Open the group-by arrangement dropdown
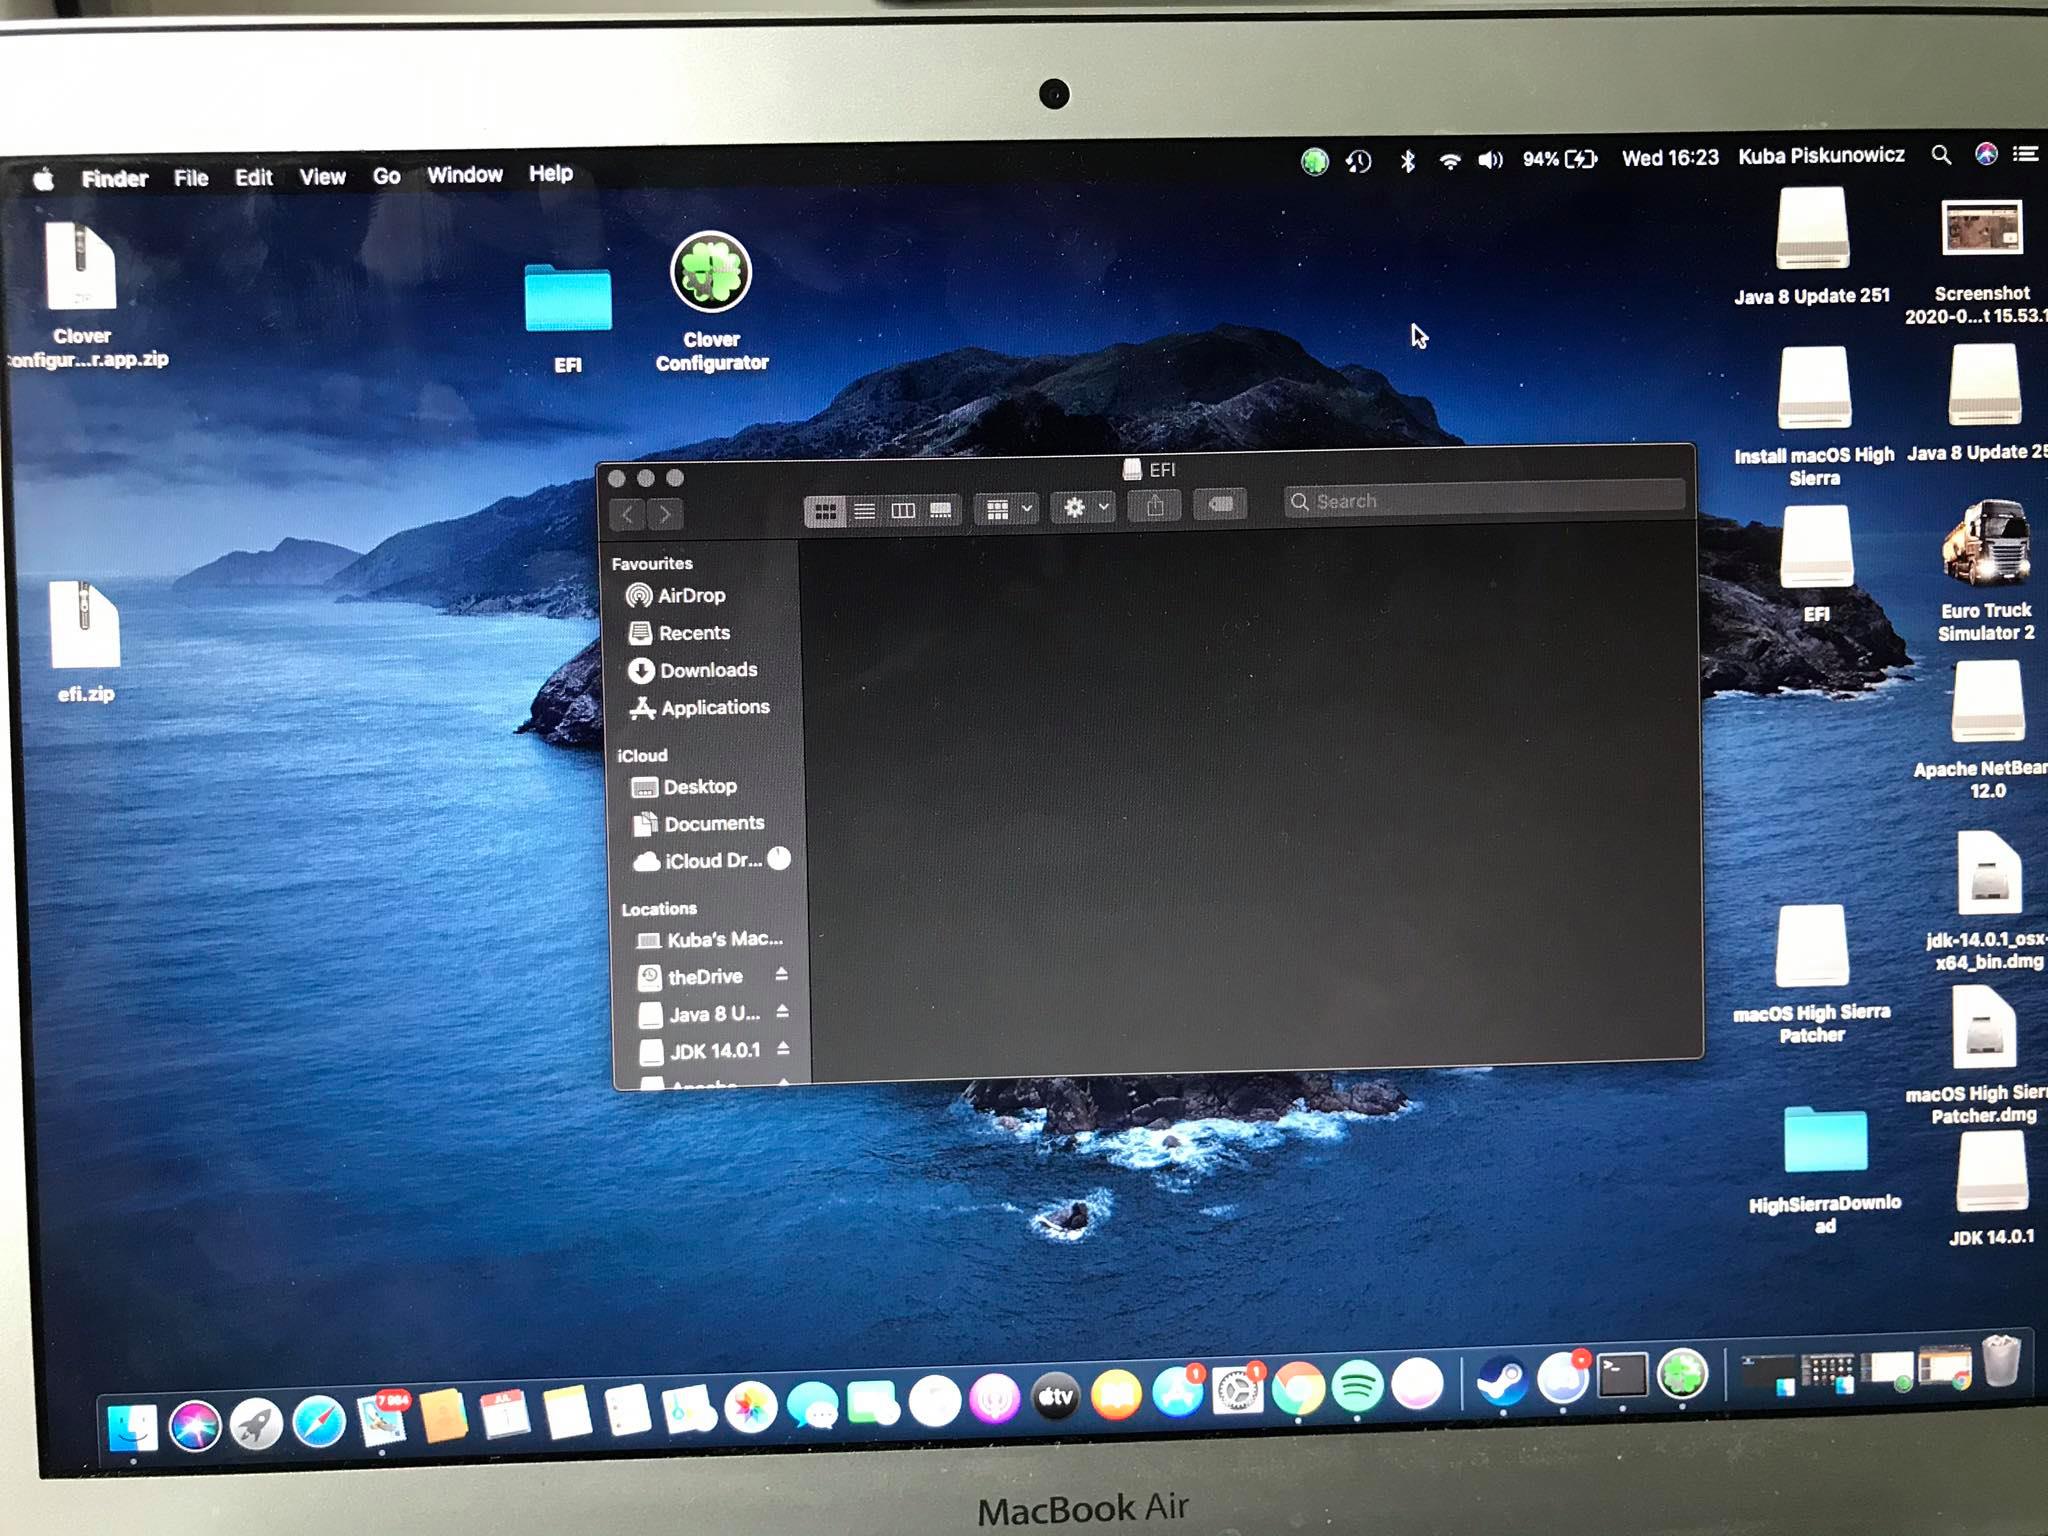Image resolution: width=2048 pixels, height=1536 pixels. click(1007, 510)
